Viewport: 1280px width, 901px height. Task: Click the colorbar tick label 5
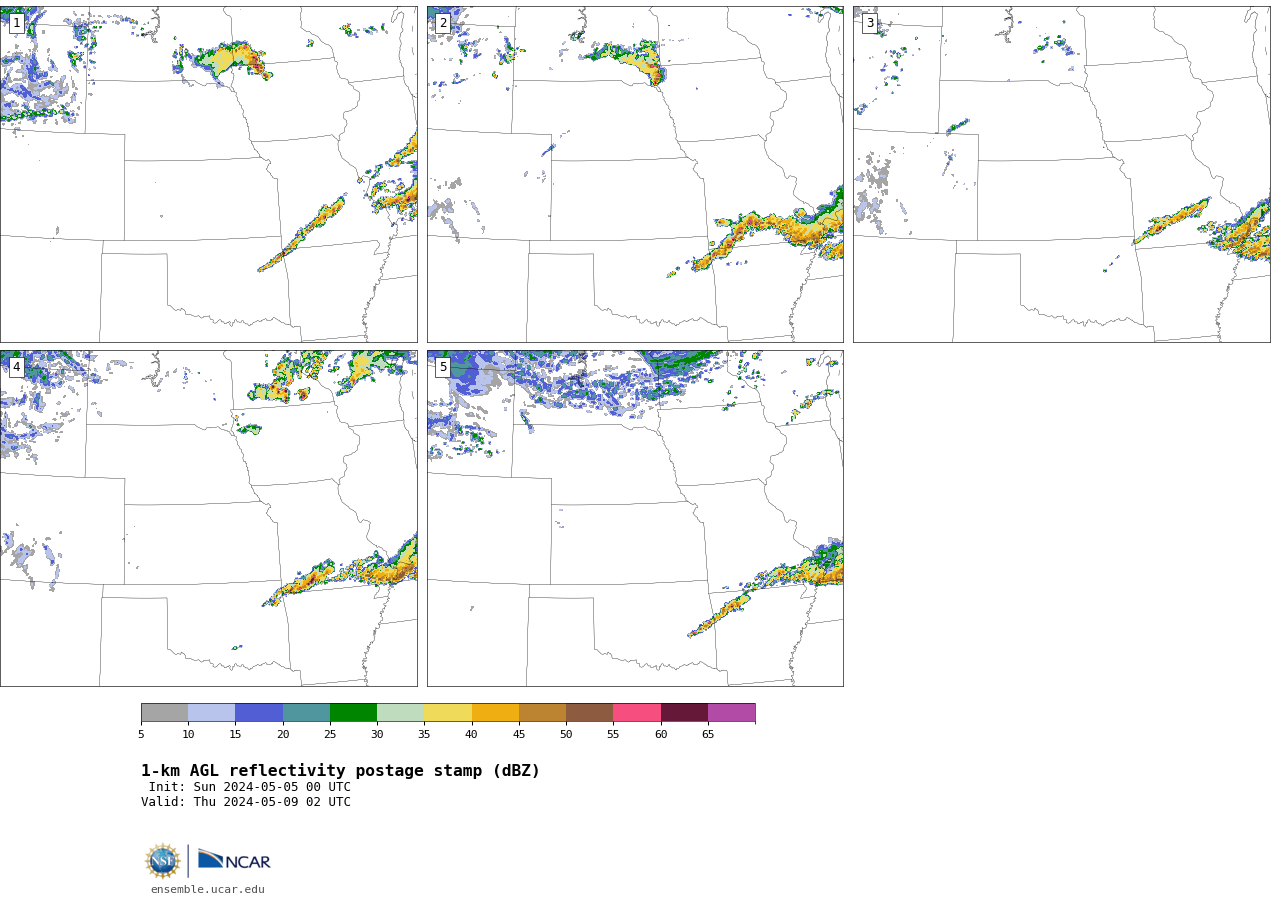coord(141,735)
